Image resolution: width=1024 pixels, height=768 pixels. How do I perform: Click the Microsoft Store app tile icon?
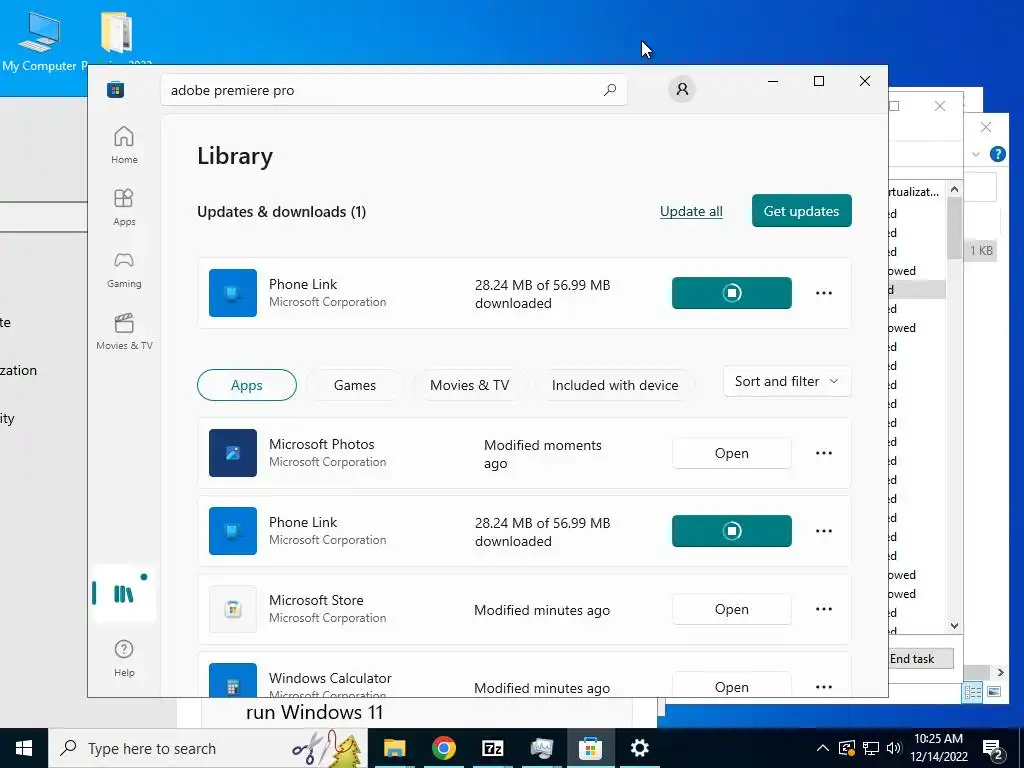pyautogui.click(x=232, y=609)
